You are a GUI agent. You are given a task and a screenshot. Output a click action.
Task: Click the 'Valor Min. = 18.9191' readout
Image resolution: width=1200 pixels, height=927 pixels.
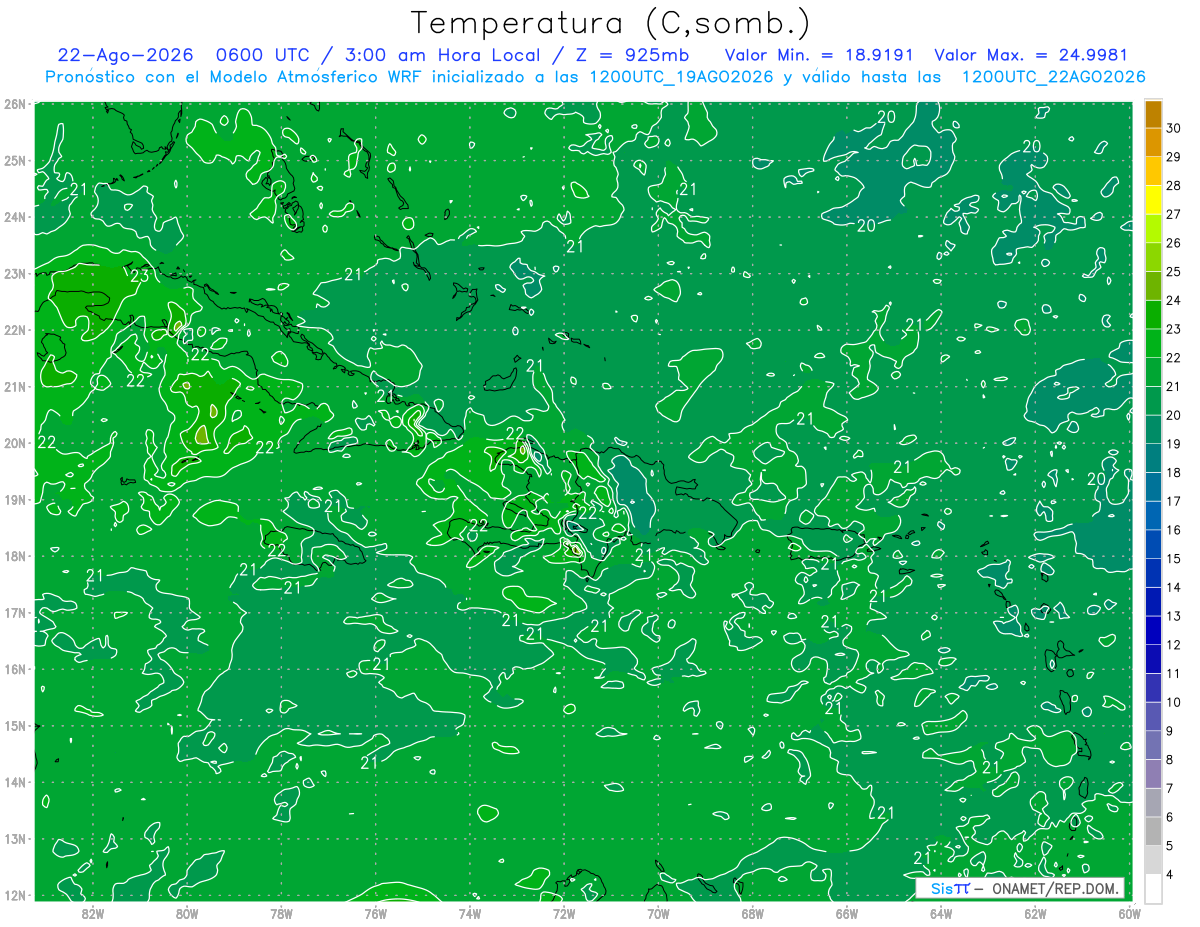coord(820,56)
